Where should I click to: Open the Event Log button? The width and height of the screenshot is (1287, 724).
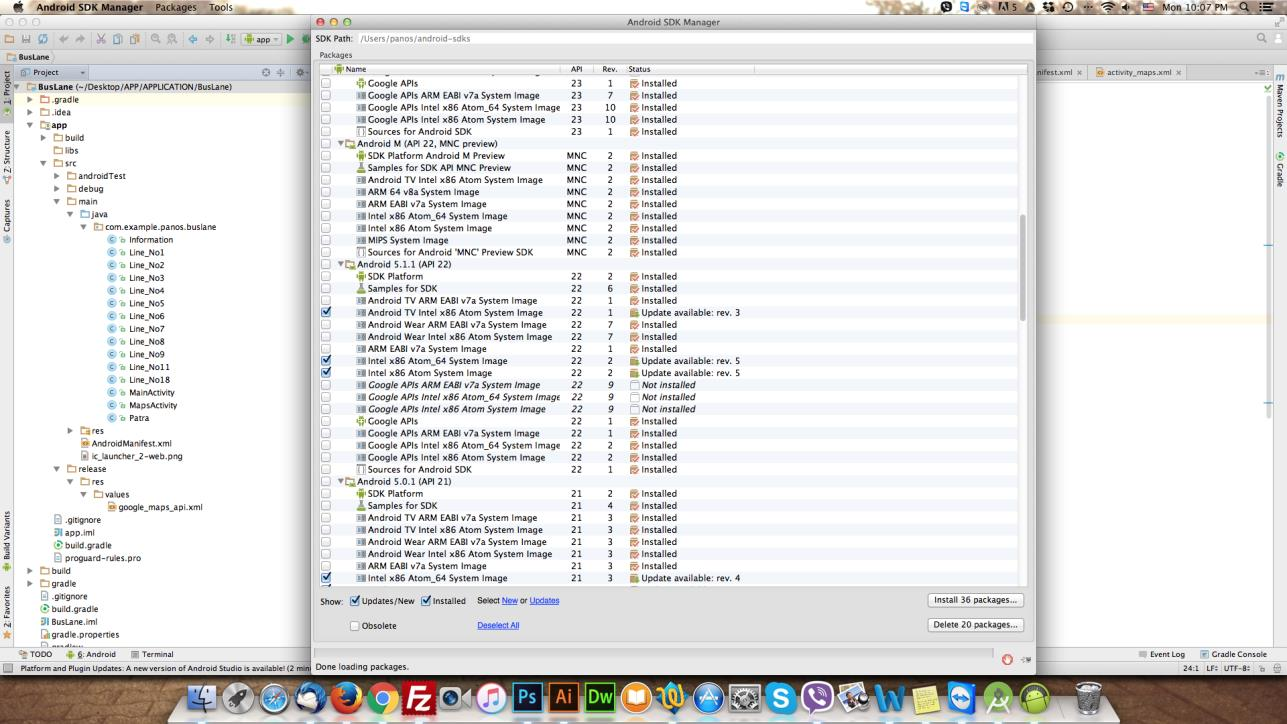point(1161,655)
